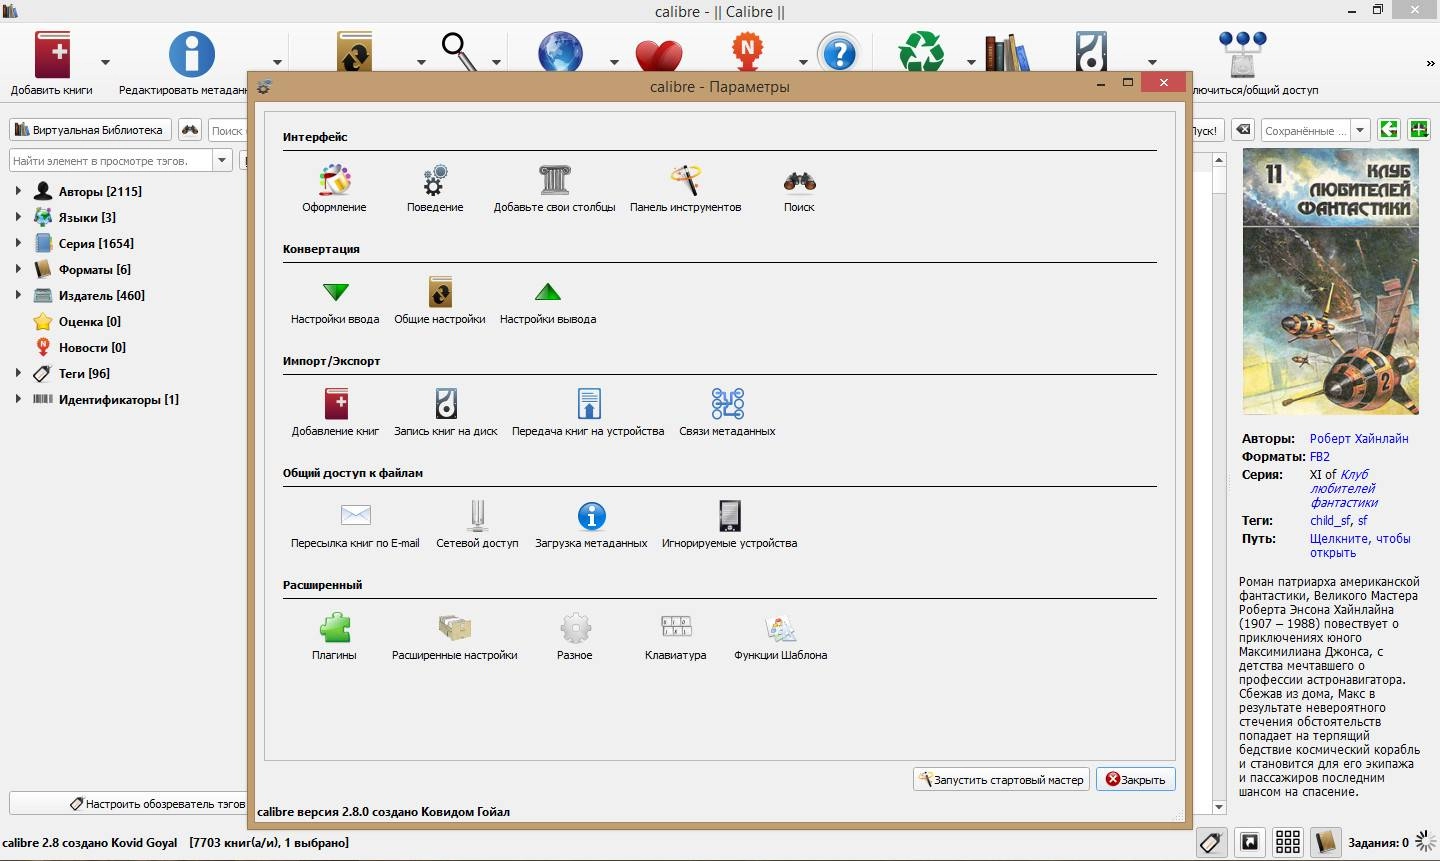
Task: Open Пересылка книг по E-mail settings
Action: point(356,525)
